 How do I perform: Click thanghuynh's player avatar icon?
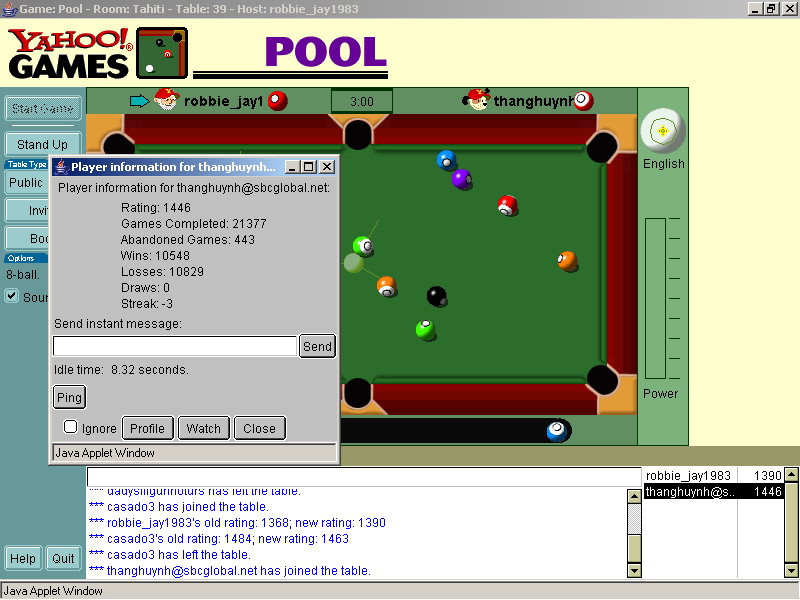pos(477,100)
